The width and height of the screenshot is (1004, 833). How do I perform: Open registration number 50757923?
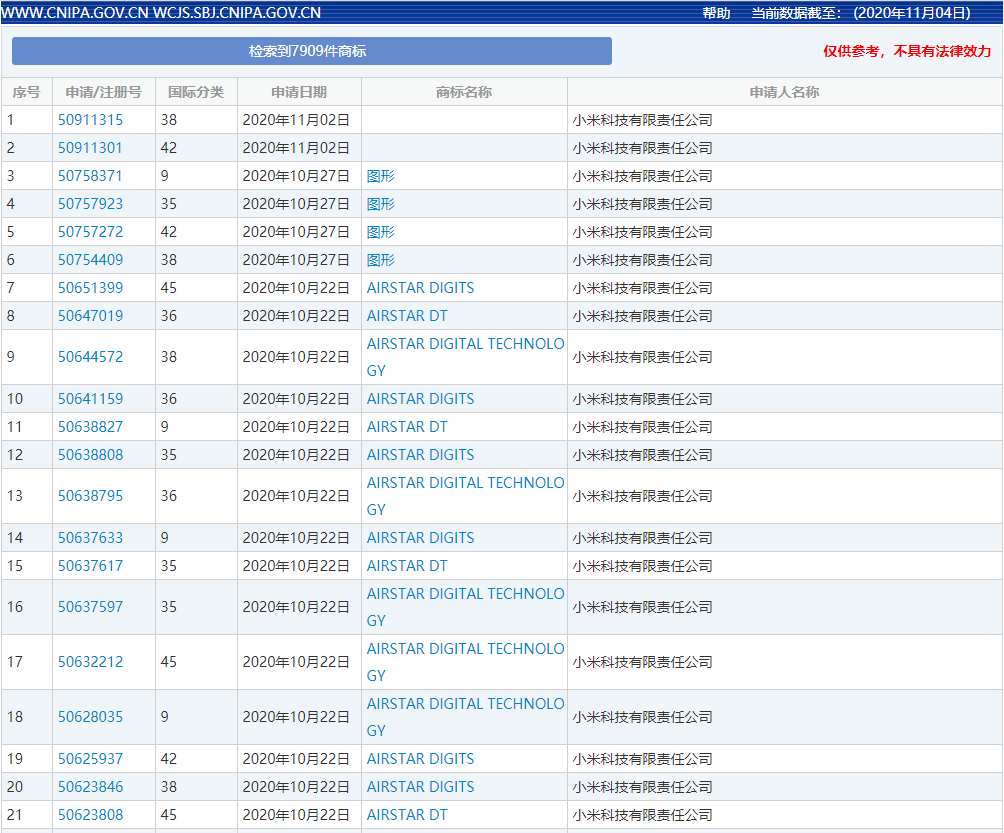(x=90, y=204)
